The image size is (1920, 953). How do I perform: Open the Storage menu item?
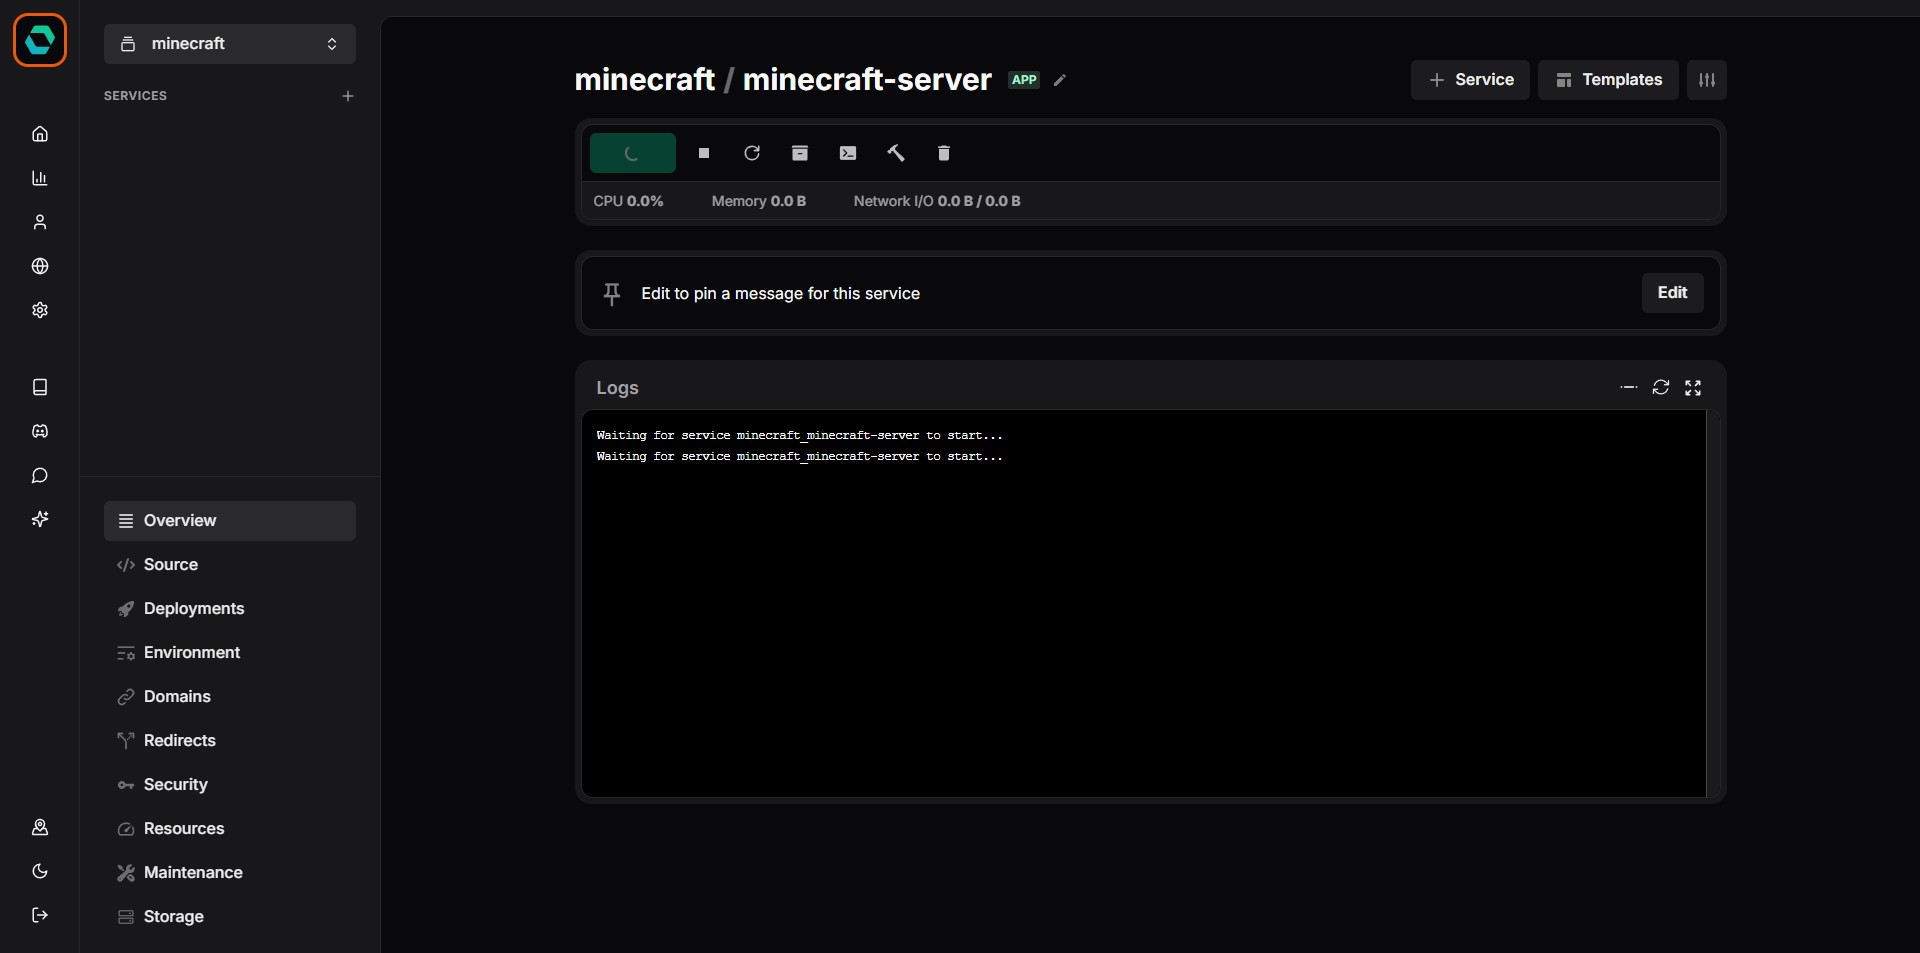tap(230, 917)
